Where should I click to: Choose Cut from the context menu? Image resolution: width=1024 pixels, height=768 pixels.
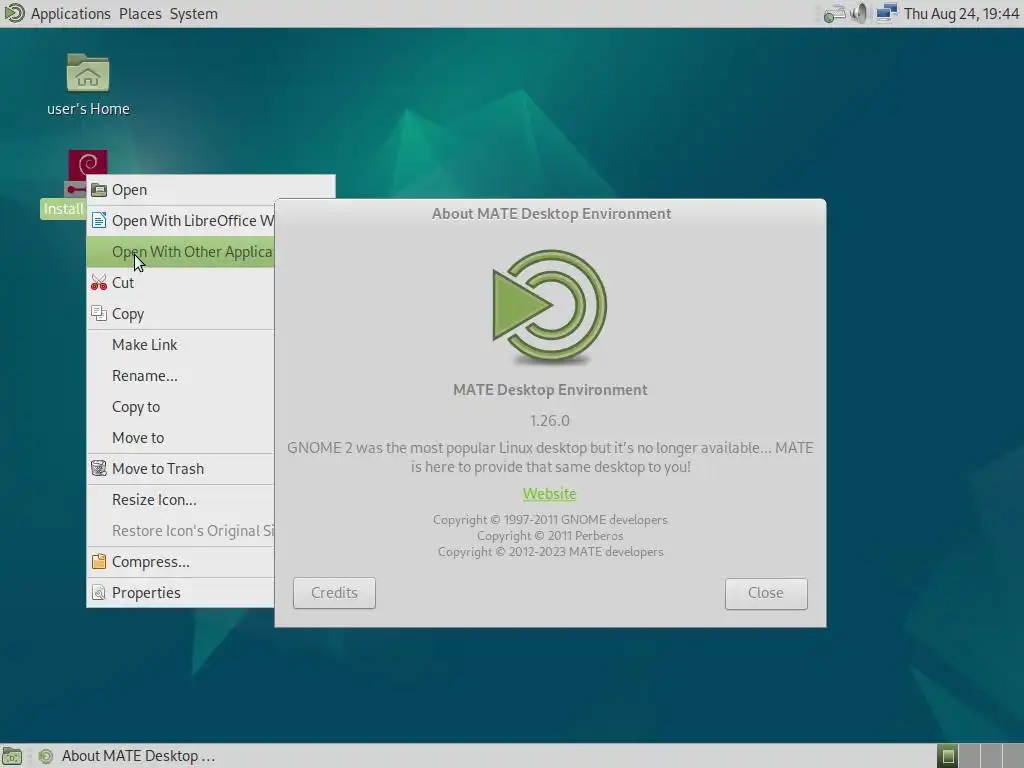(x=180, y=283)
